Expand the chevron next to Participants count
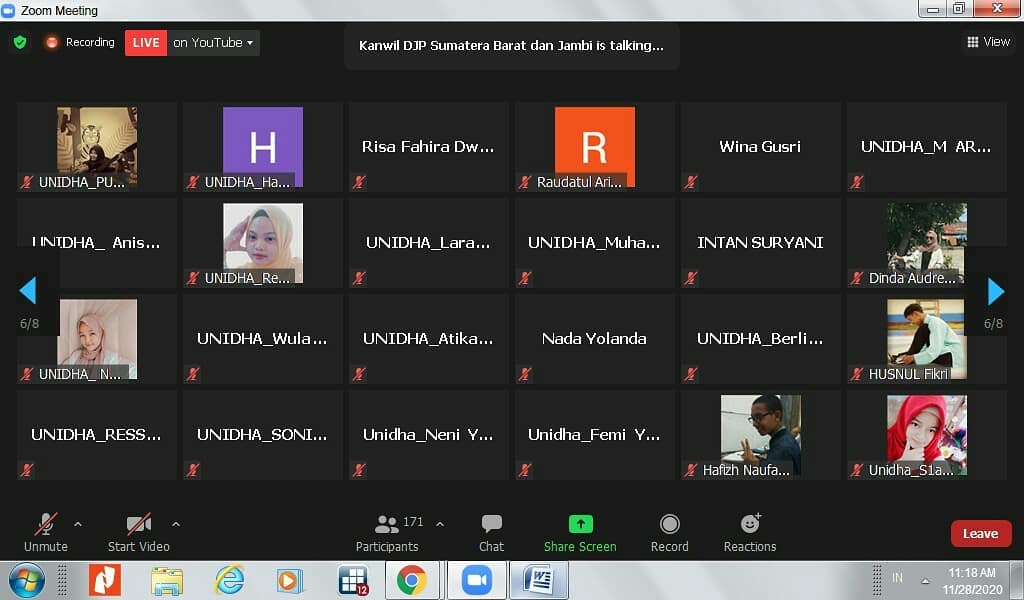 click(440, 524)
